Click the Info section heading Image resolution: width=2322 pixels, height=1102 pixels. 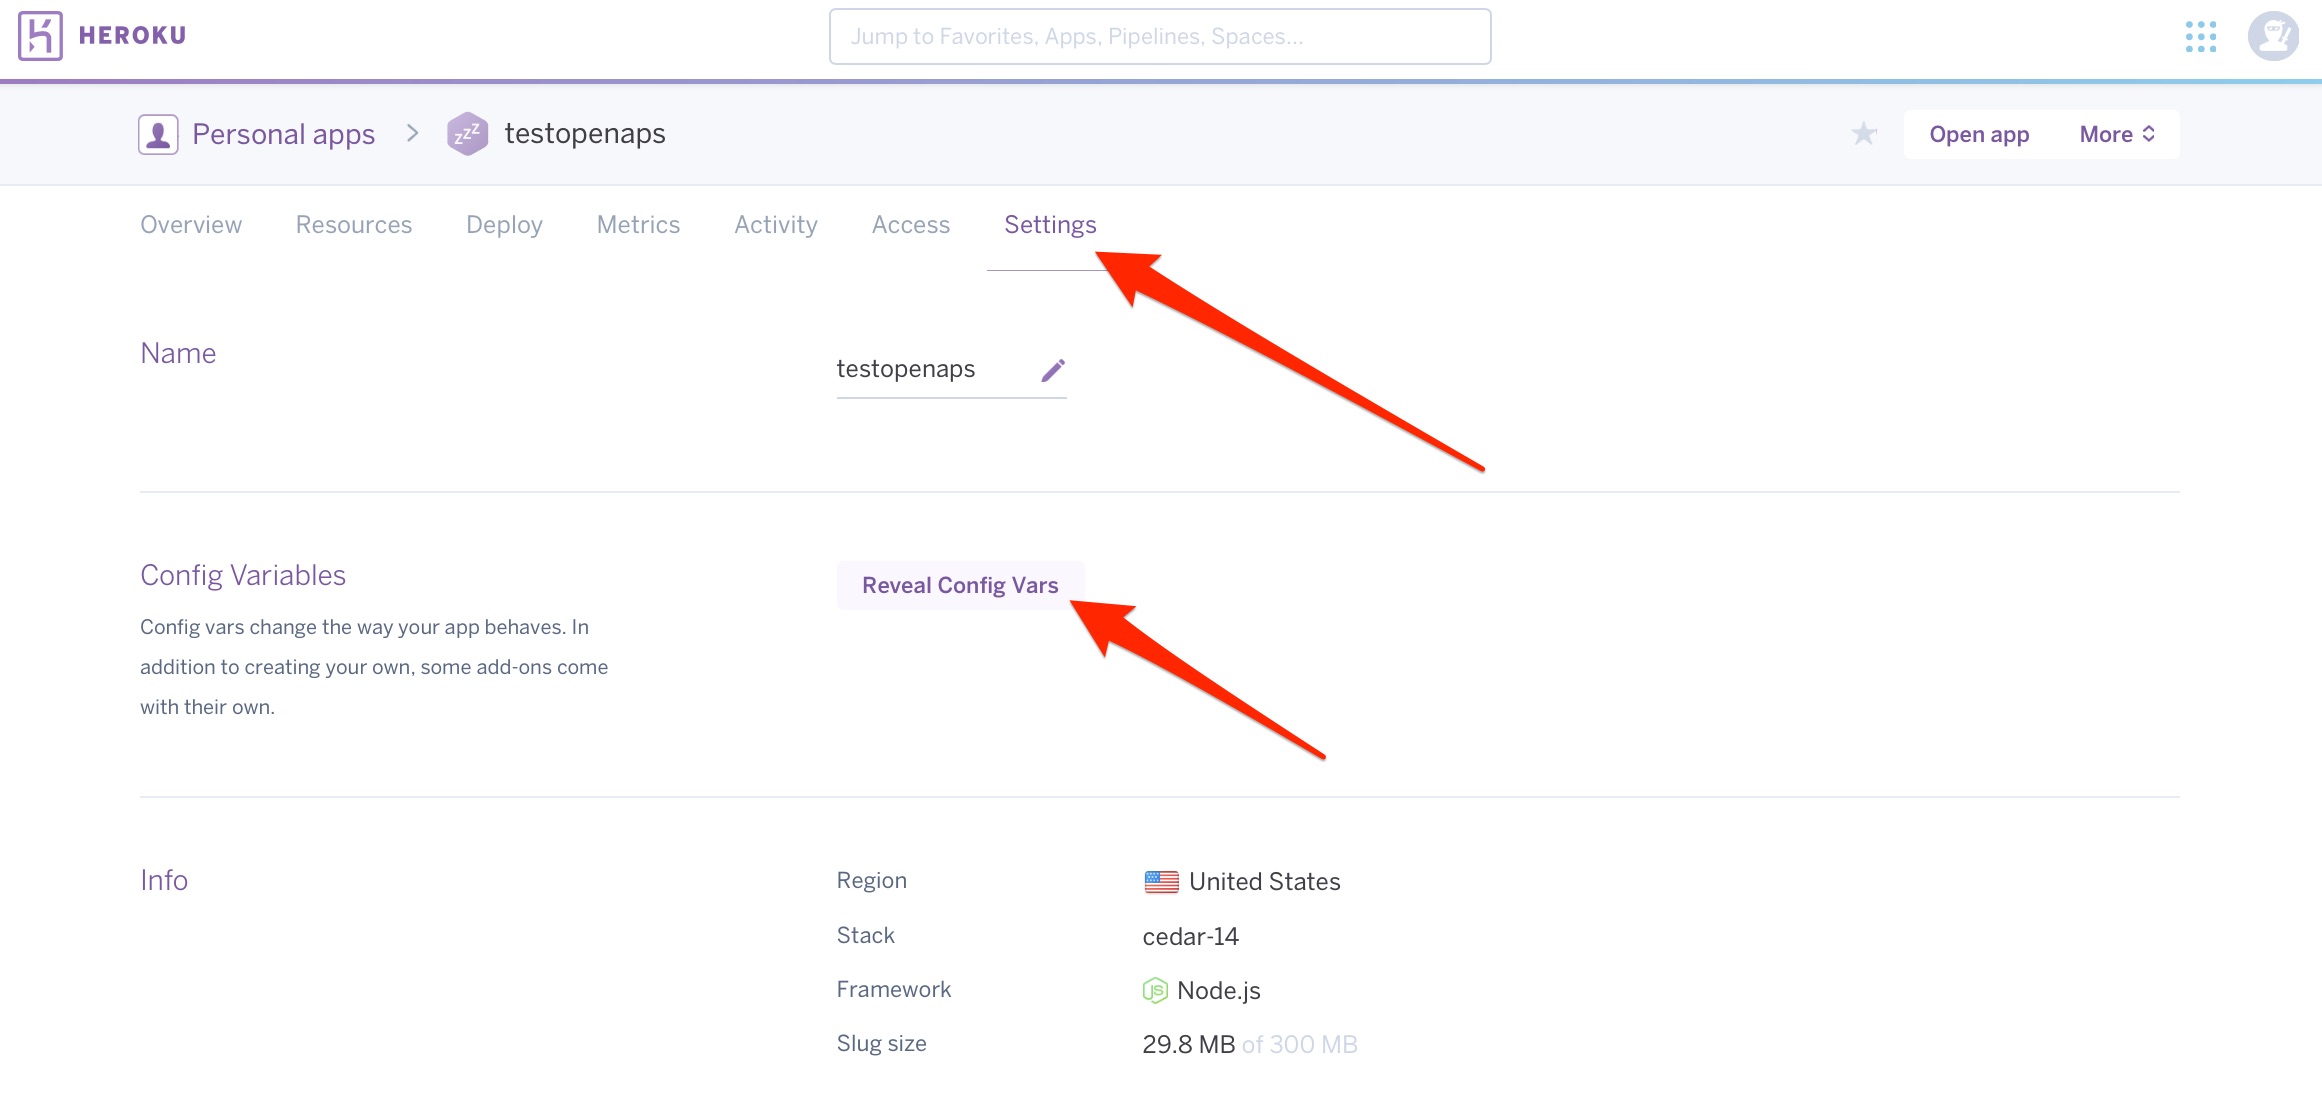click(x=164, y=880)
